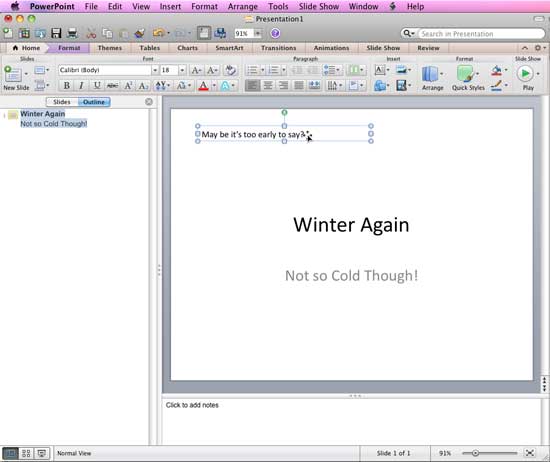Click the Increase Font Size icon
This screenshot has height=462, width=550.
(196, 70)
